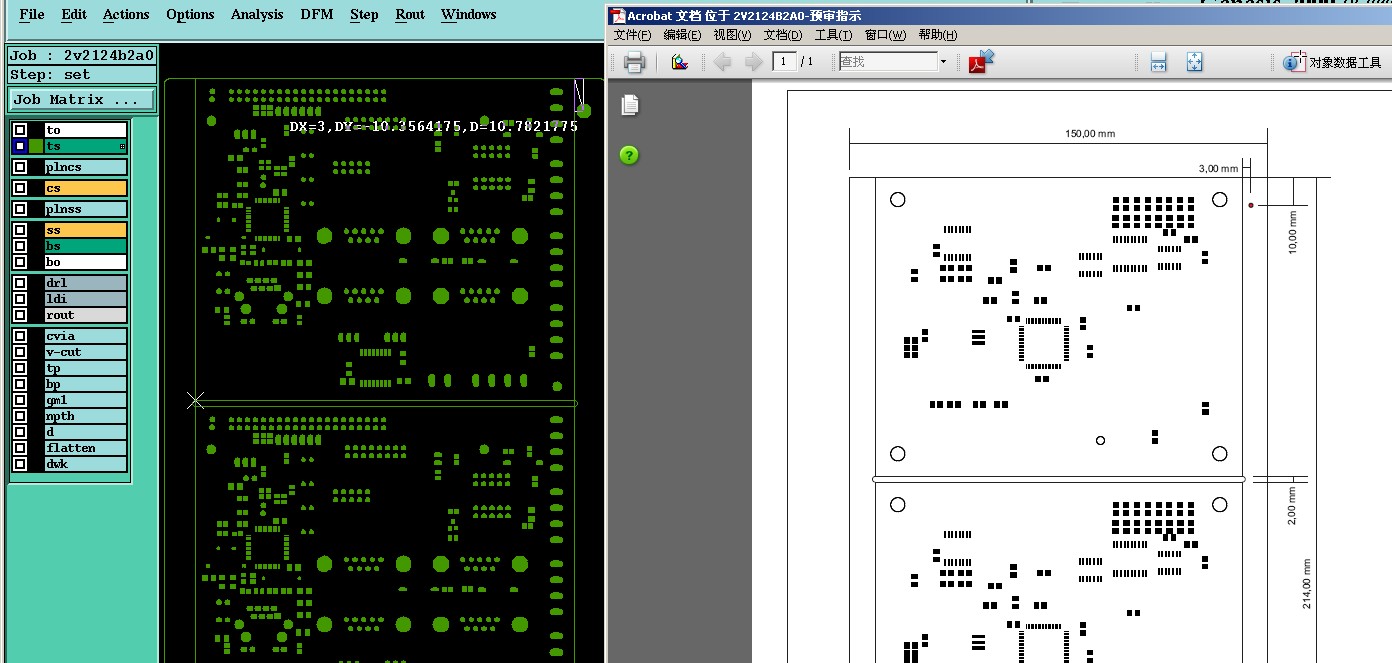Open Acrobat 帮助(H) menu
The width and height of the screenshot is (1392, 663).
point(937,35)
